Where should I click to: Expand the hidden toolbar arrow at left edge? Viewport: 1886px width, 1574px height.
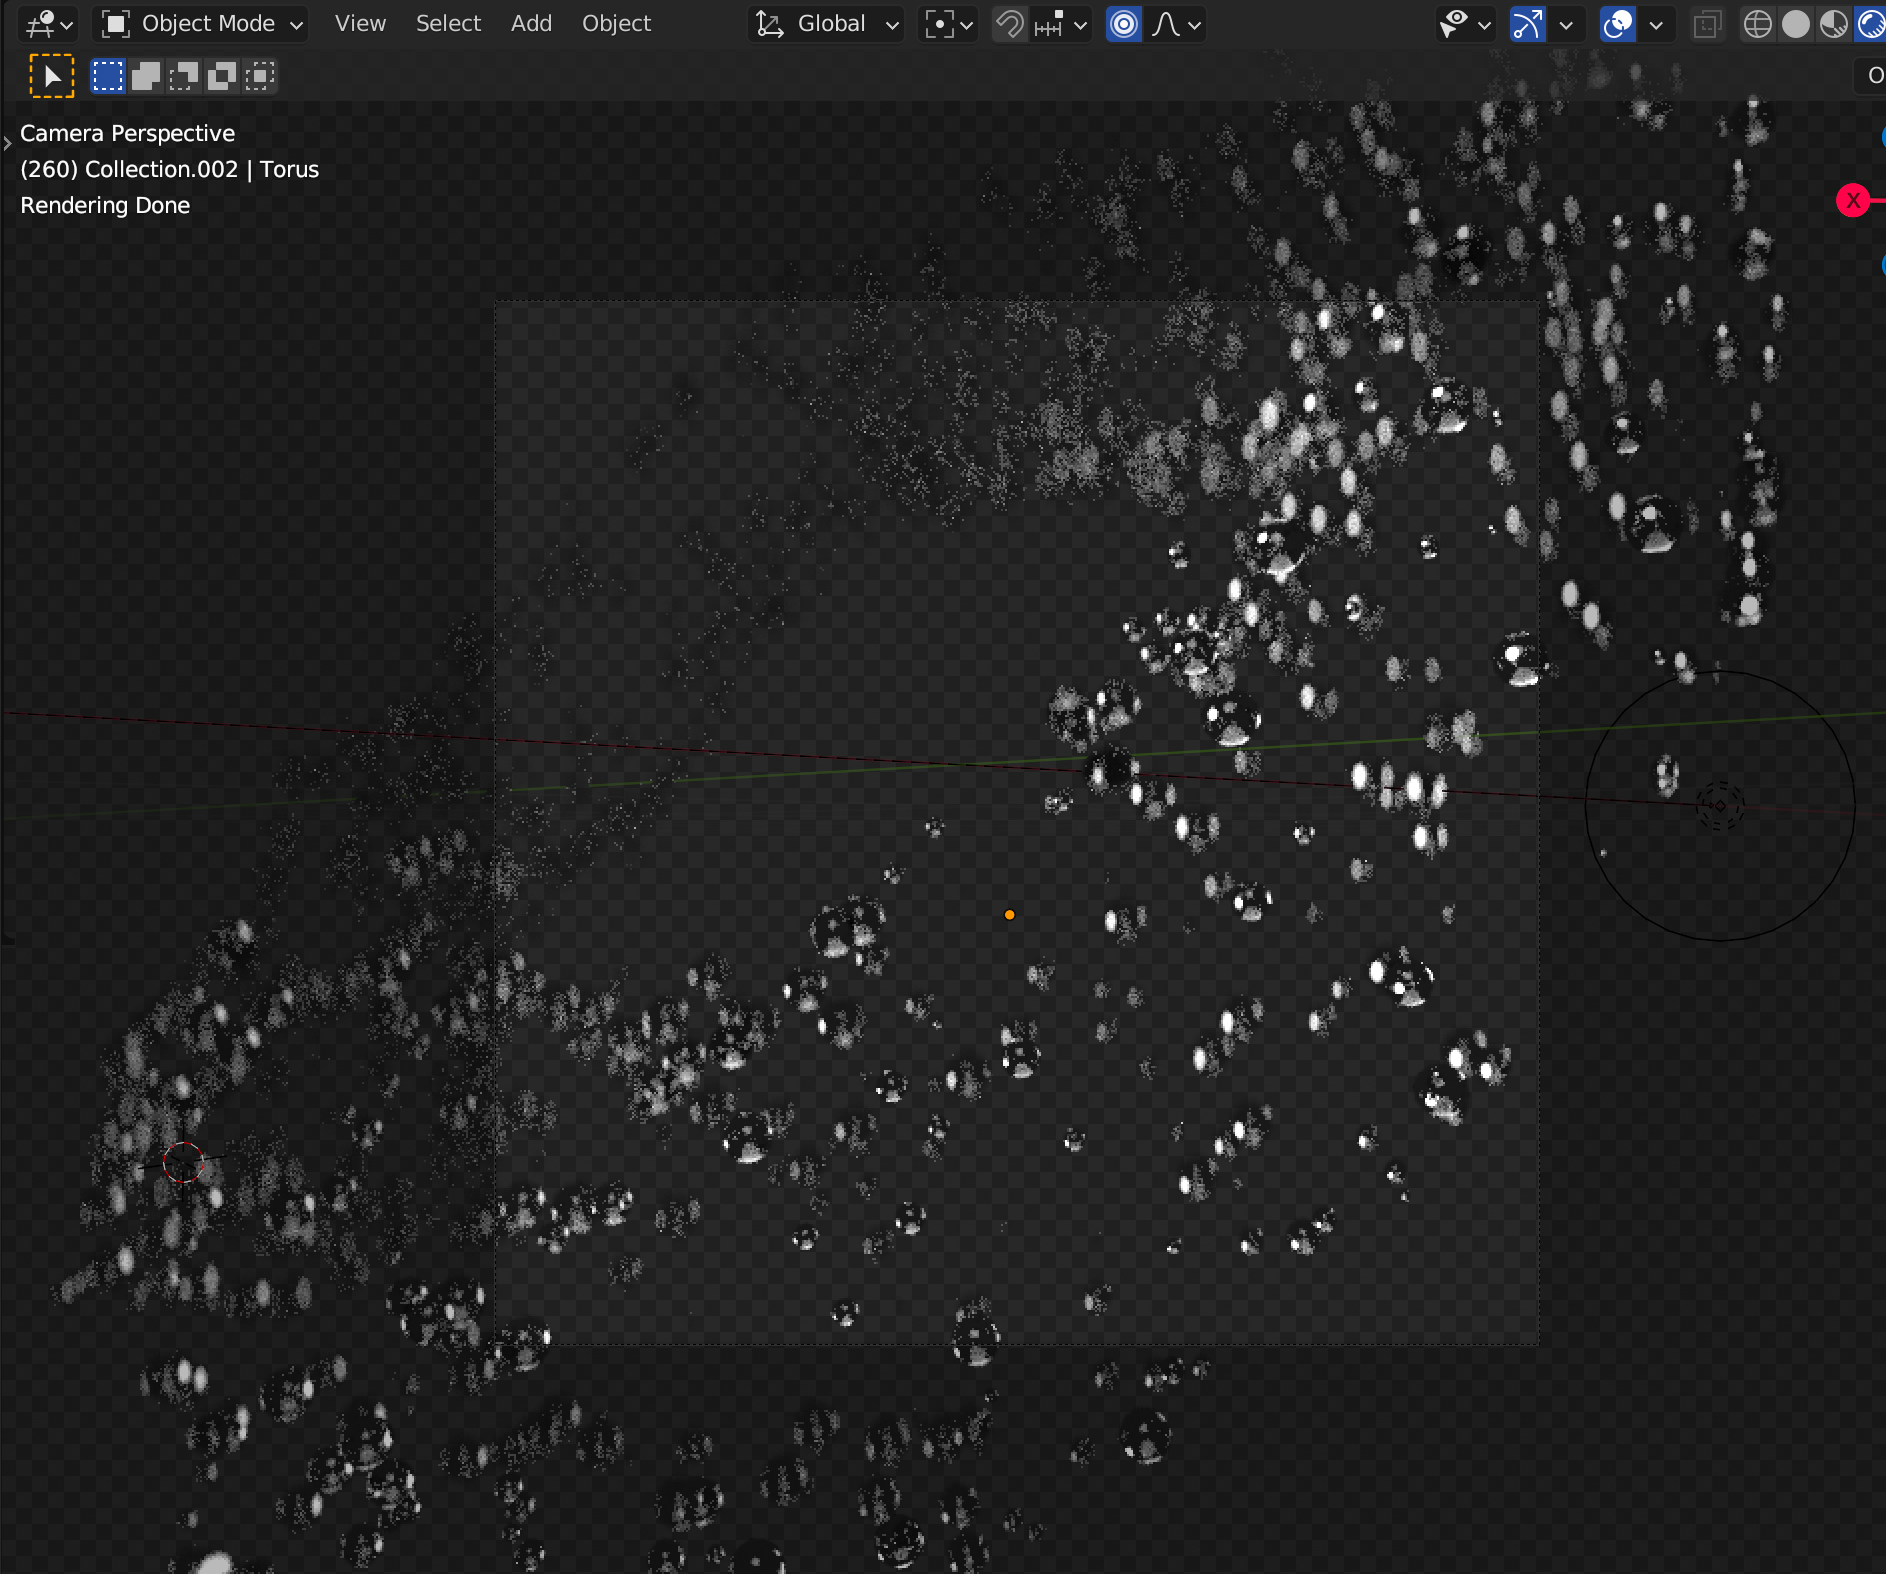[x=7, y=144]
